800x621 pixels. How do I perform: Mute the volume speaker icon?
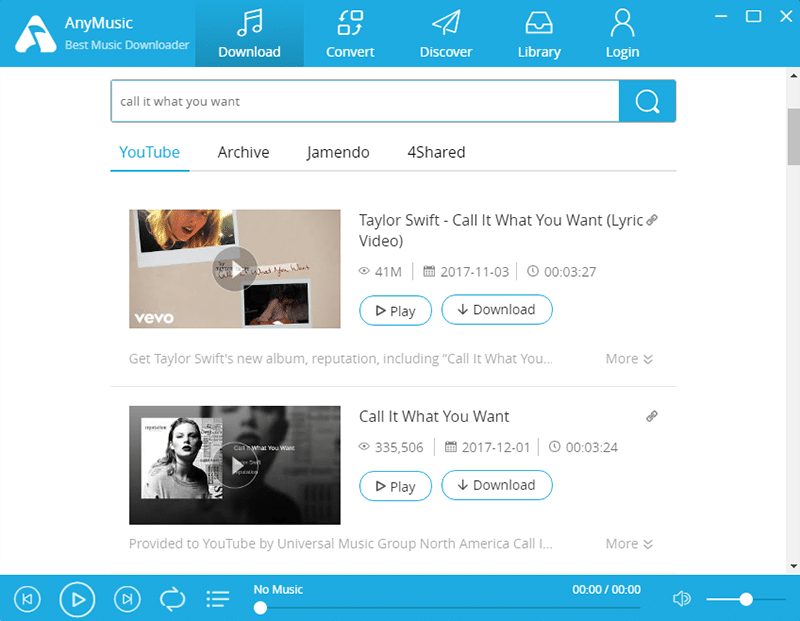tap(682, 599)
